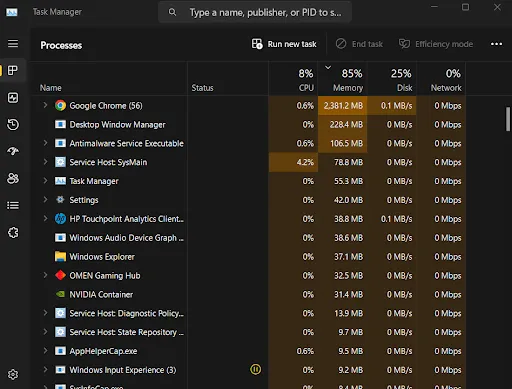Viewport: 512px width, 389px height.
Task: Click the process search input field
Action: [x=255, y=12]
